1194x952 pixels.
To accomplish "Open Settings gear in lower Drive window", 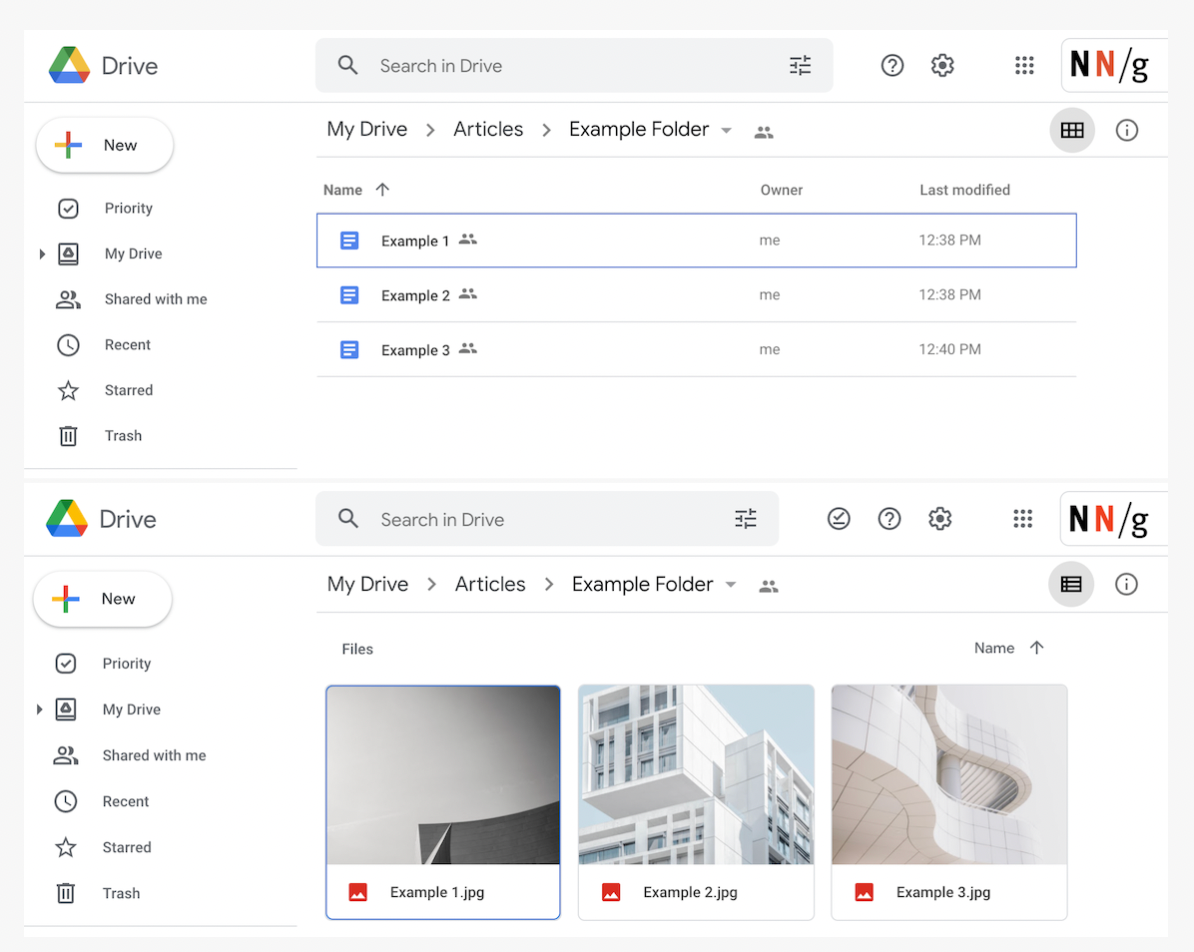I will coord(940,519).
